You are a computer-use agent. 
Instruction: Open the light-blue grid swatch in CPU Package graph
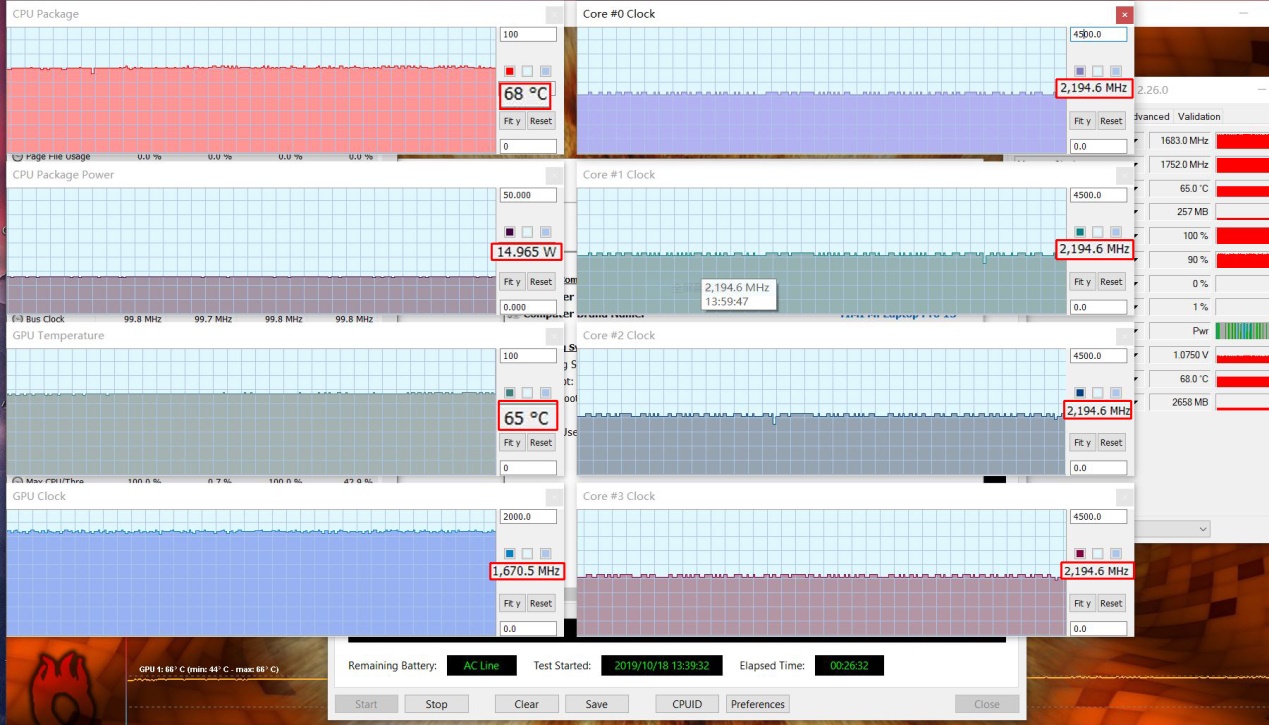click(x=545, y=71)
